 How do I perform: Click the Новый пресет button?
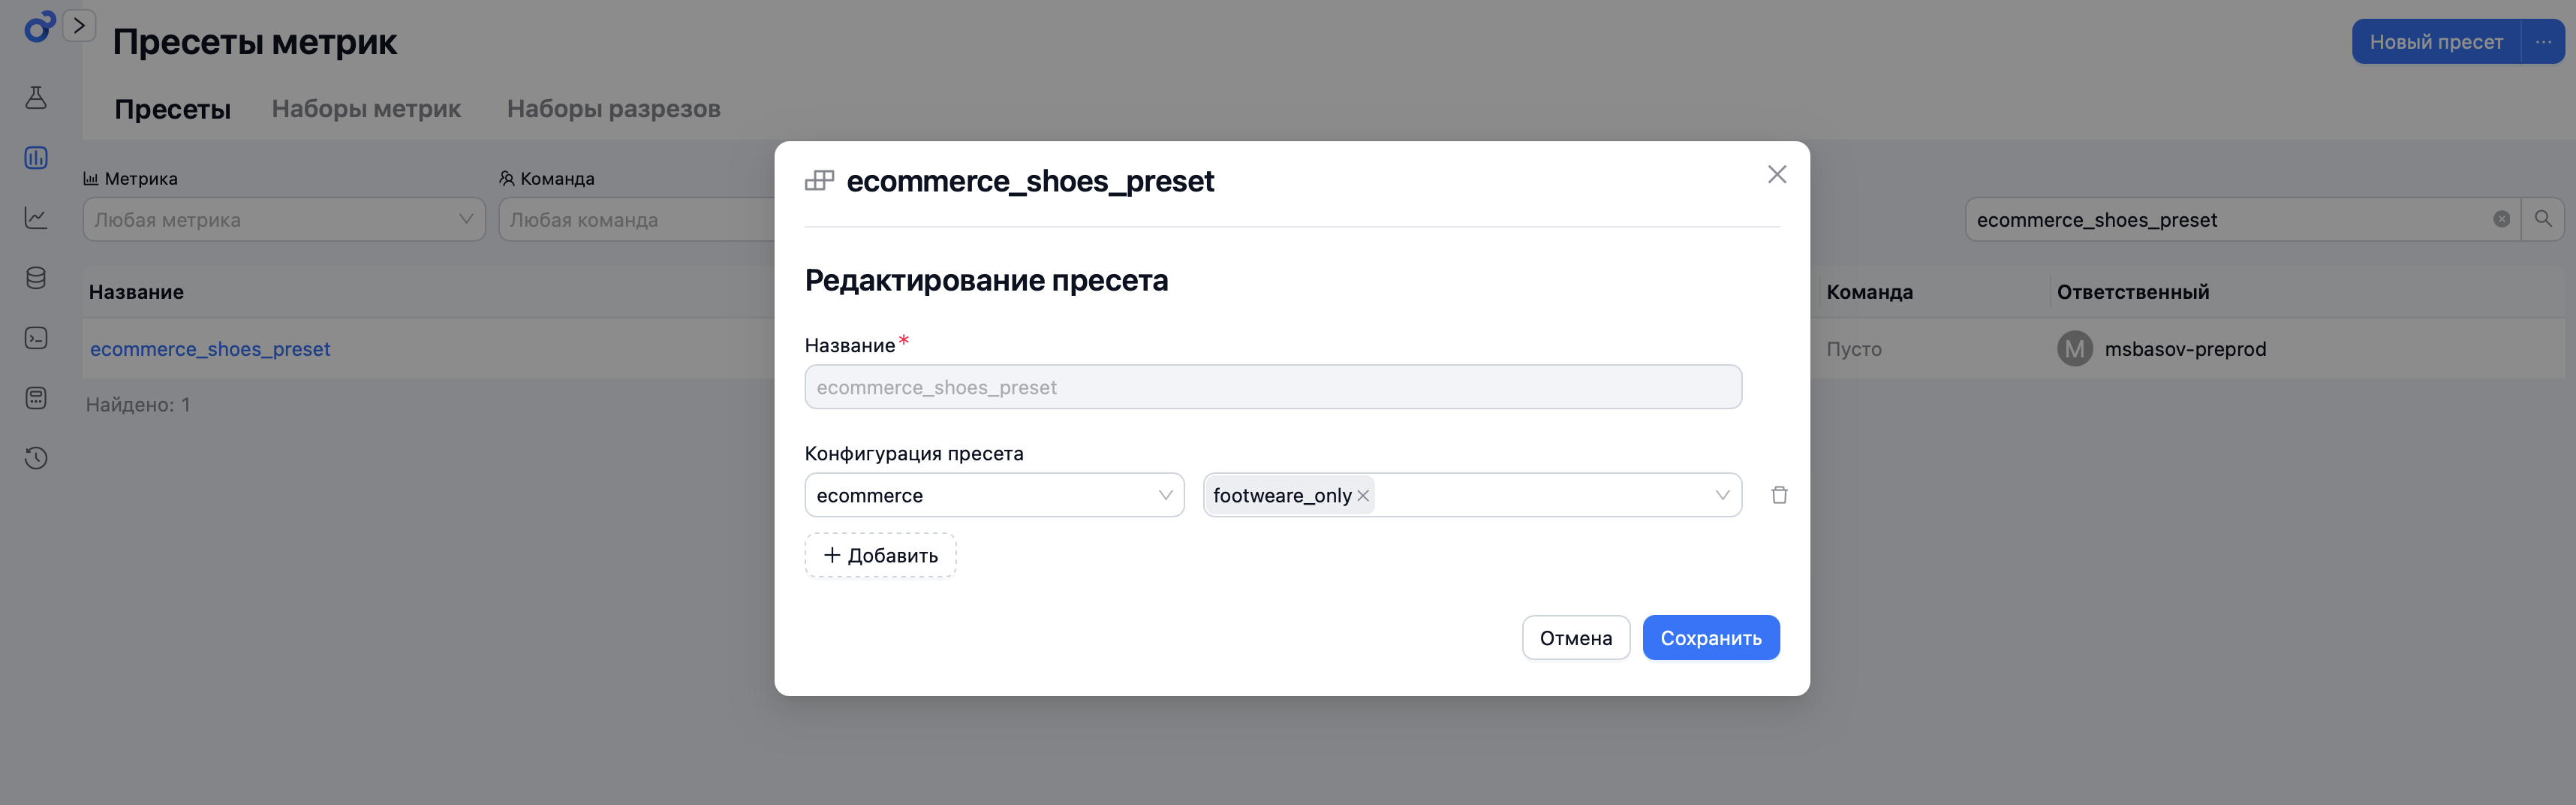(x=2436, y=42)
